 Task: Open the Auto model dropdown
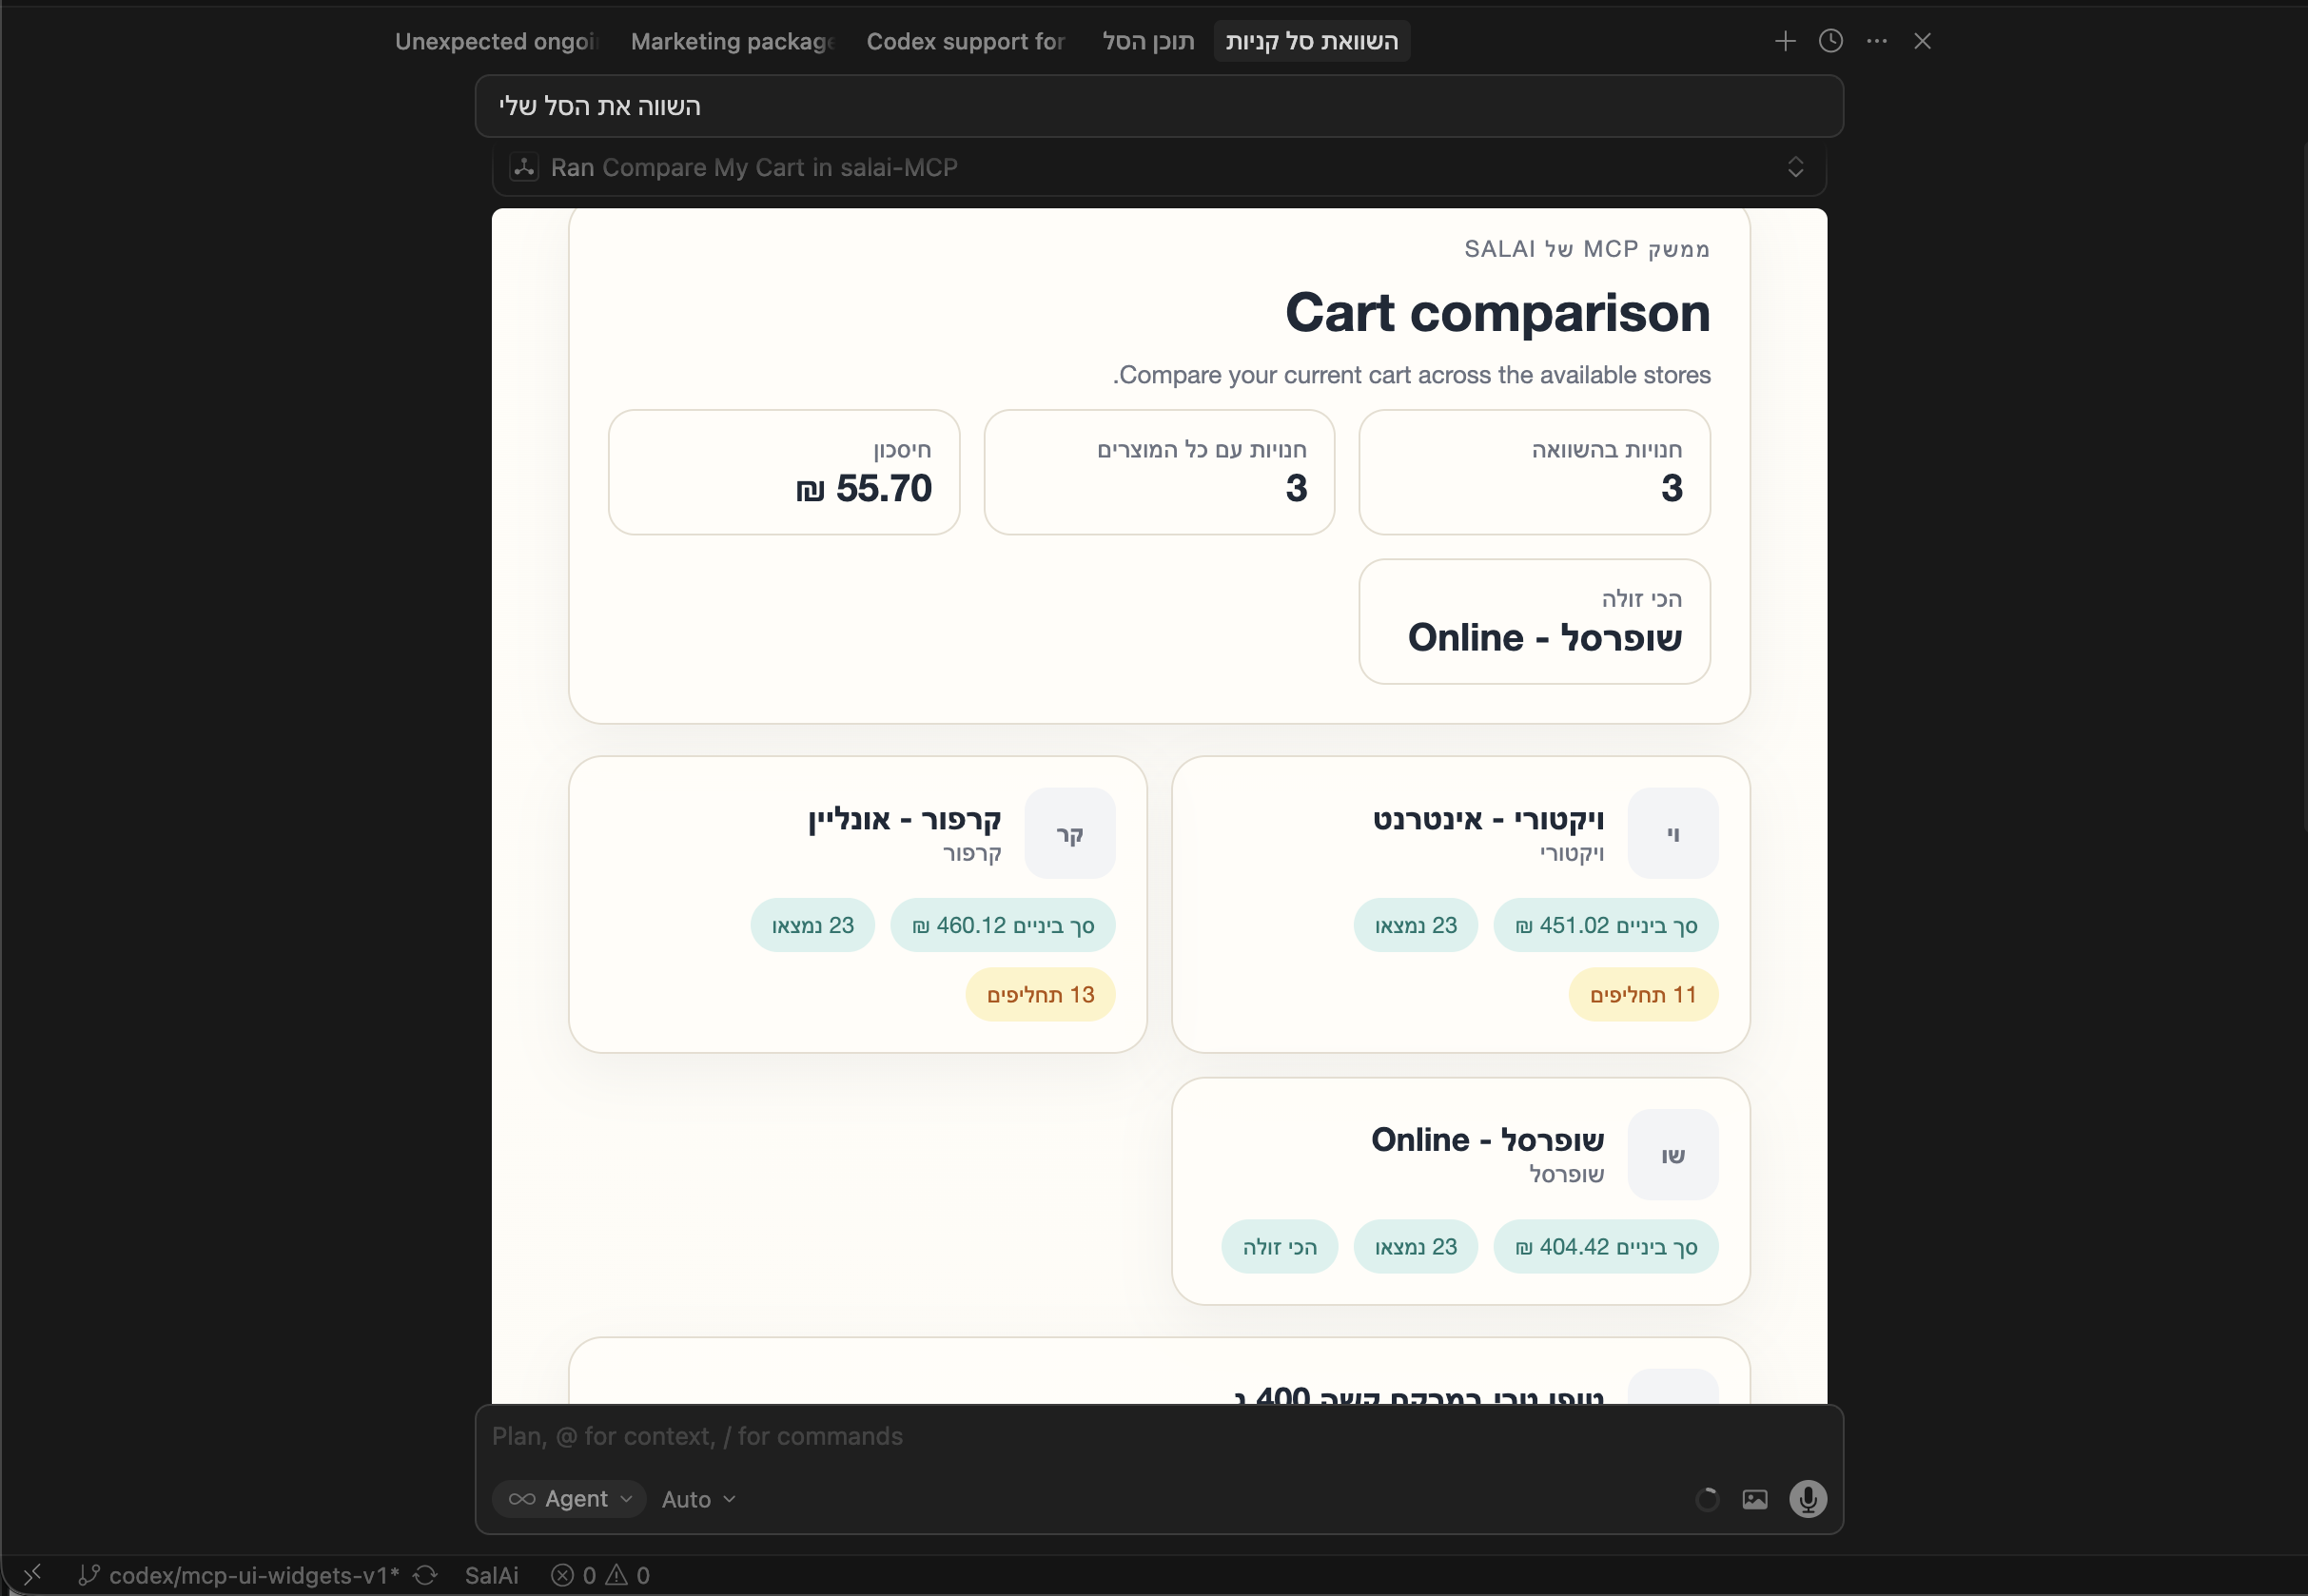698,1499
